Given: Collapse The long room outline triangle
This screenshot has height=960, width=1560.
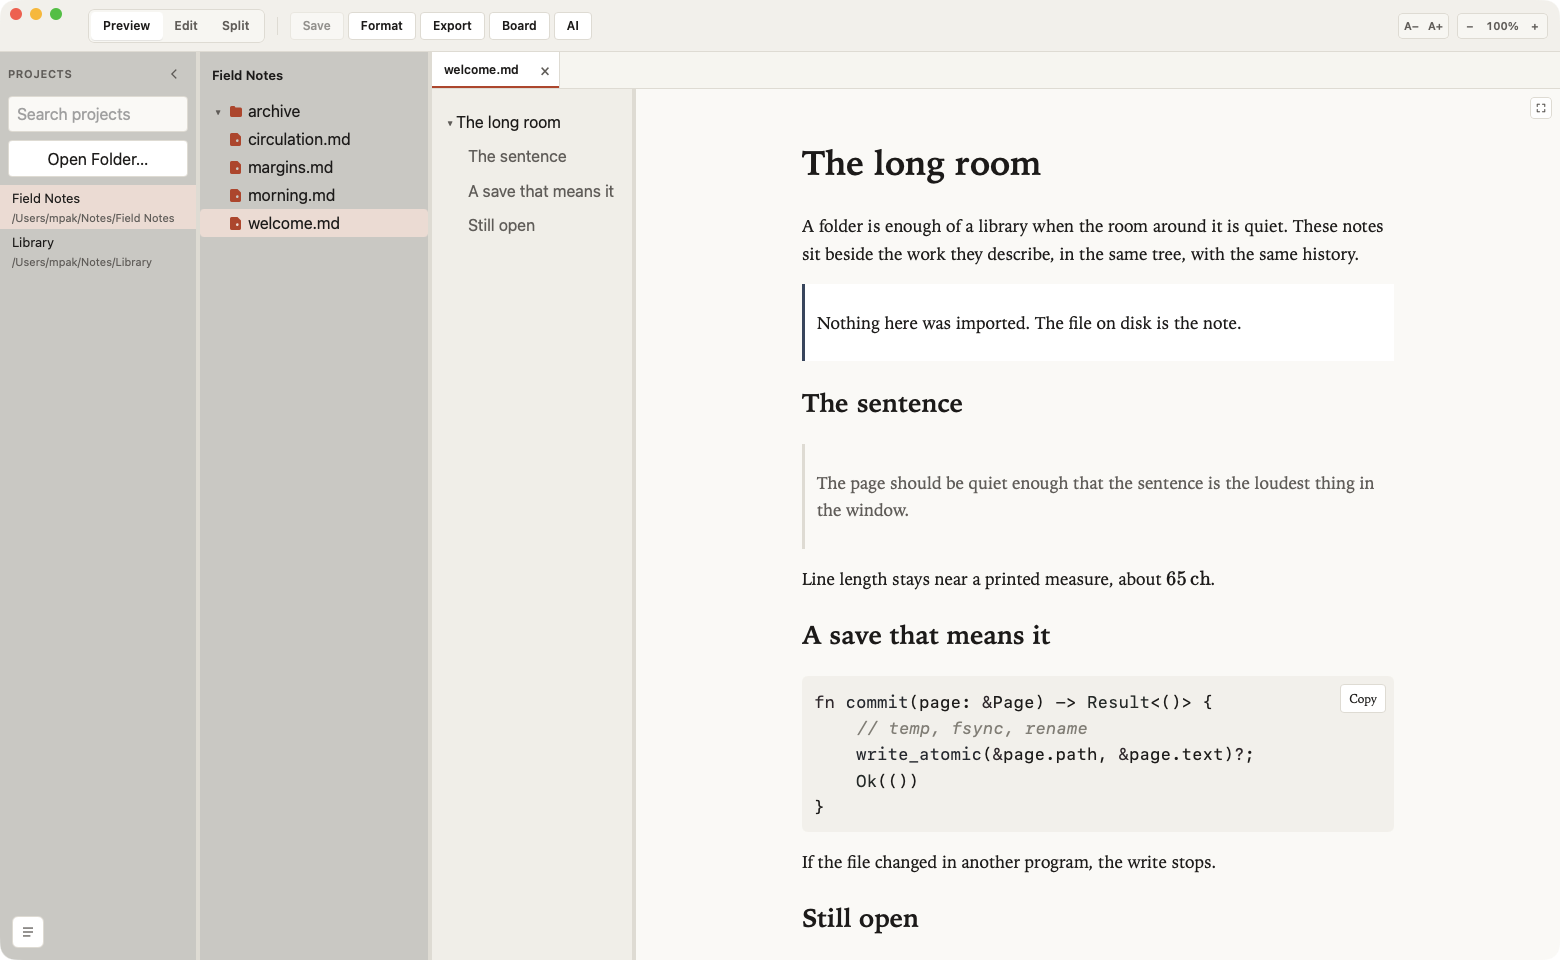Looking at the screenshot, I should click(450, 123).
